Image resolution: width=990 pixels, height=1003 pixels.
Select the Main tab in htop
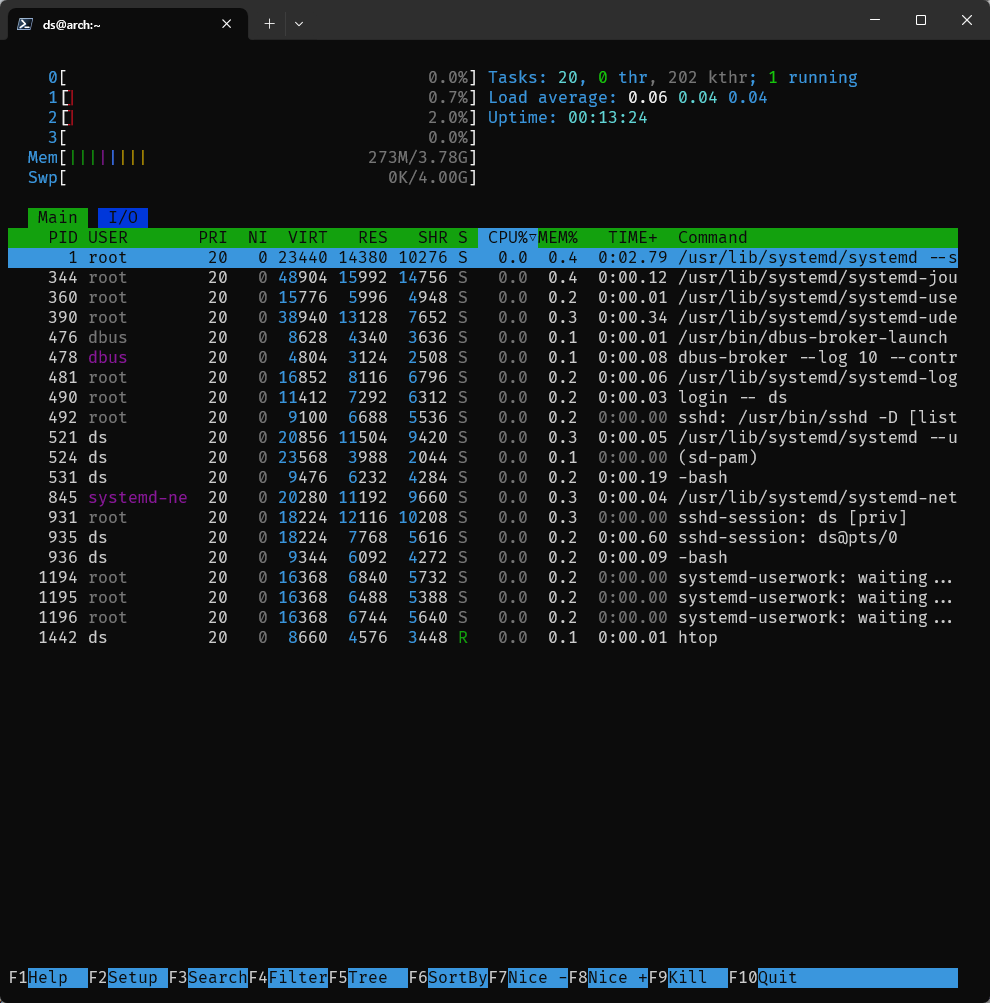click(58, 217)
